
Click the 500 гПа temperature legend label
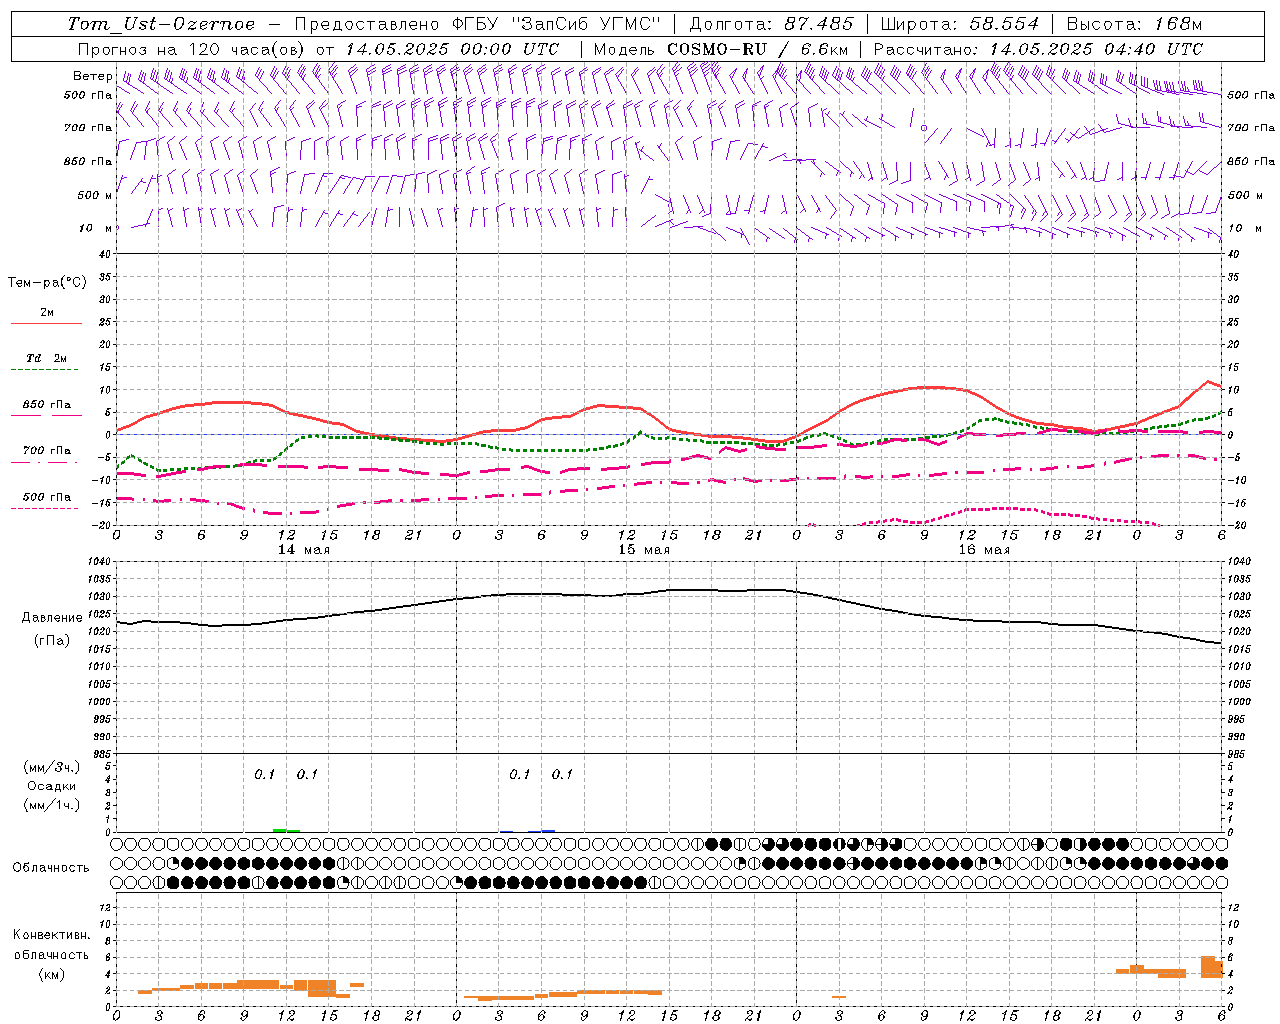[x=47, y=497]
